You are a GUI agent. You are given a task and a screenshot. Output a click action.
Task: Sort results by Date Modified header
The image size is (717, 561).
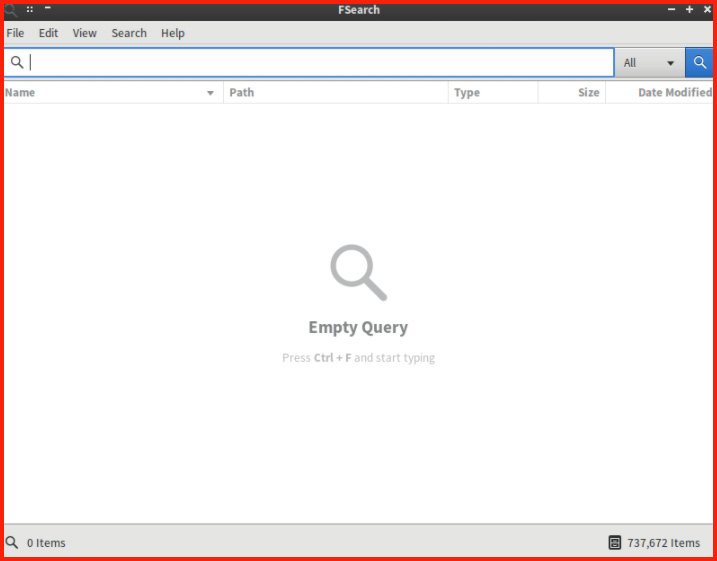pyautogui.click(x=659, y=92)
